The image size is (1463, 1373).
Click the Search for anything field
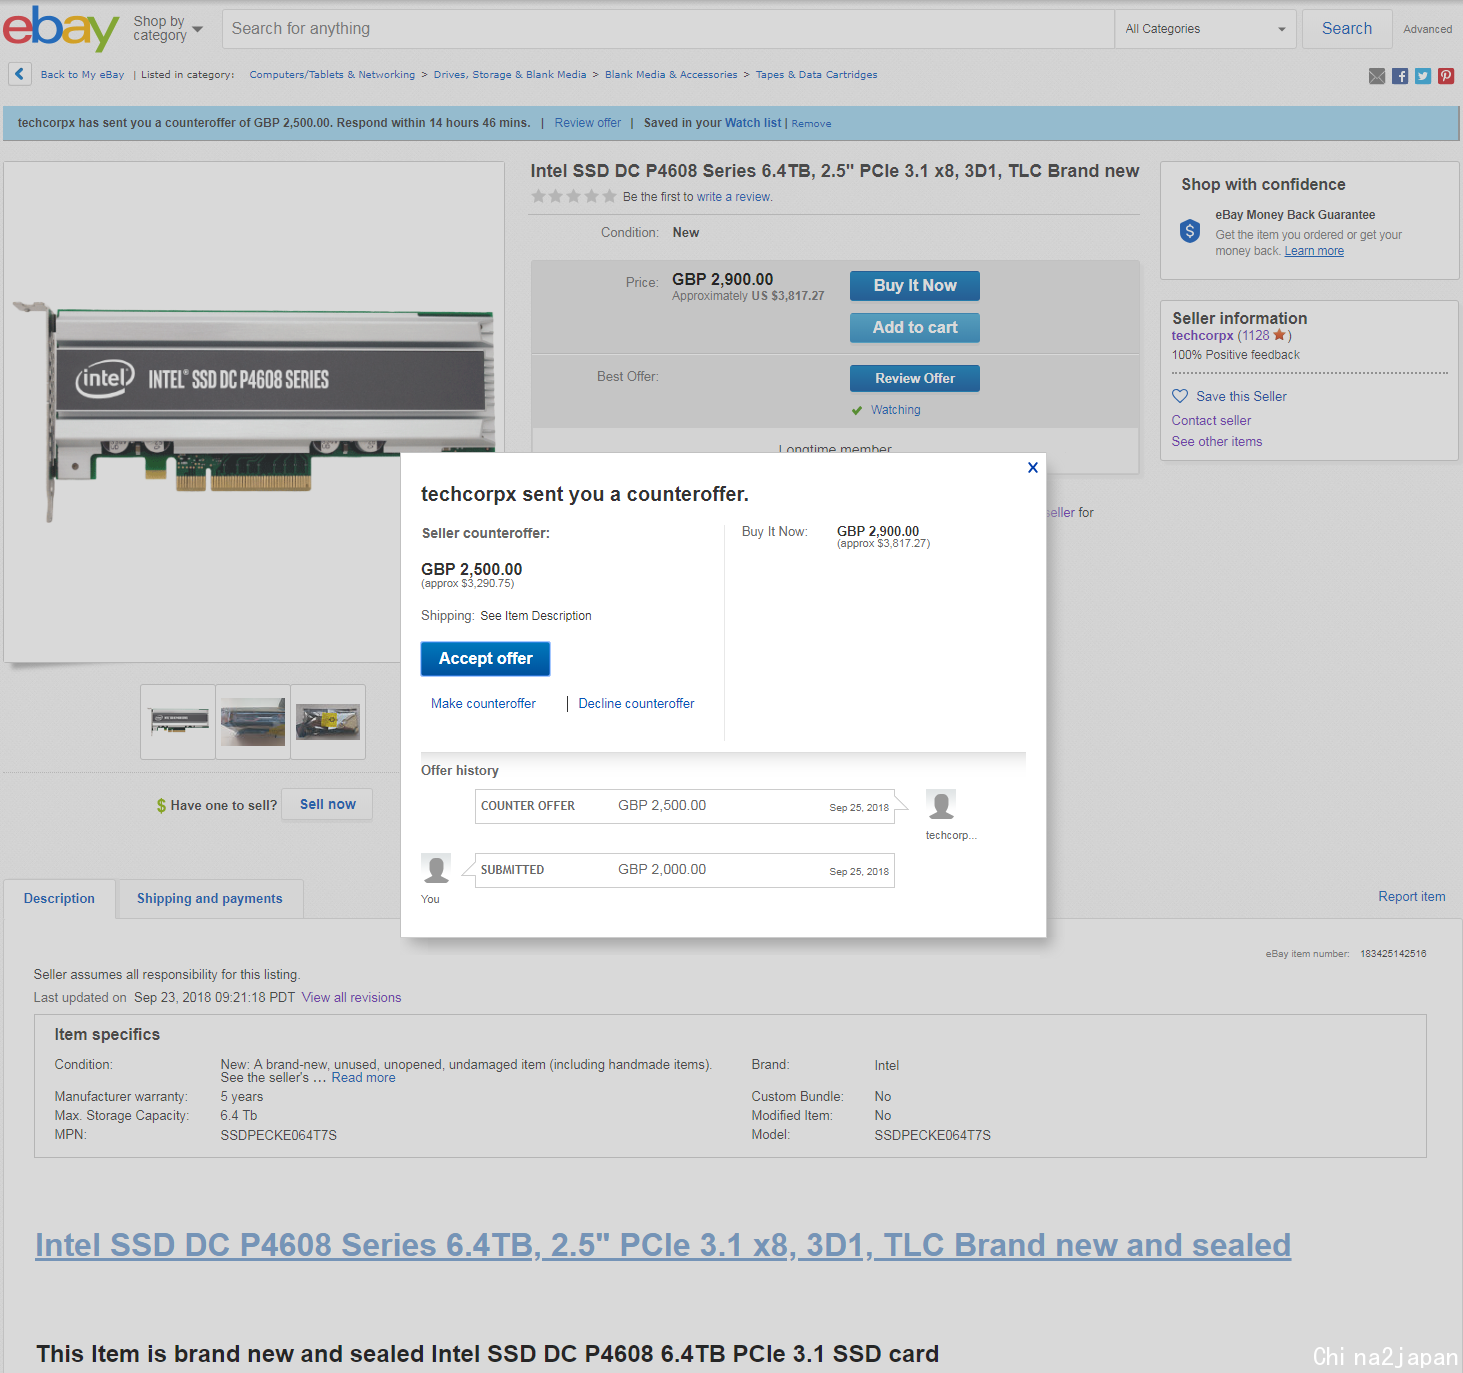pyautogui.click(x=668, y=29)
